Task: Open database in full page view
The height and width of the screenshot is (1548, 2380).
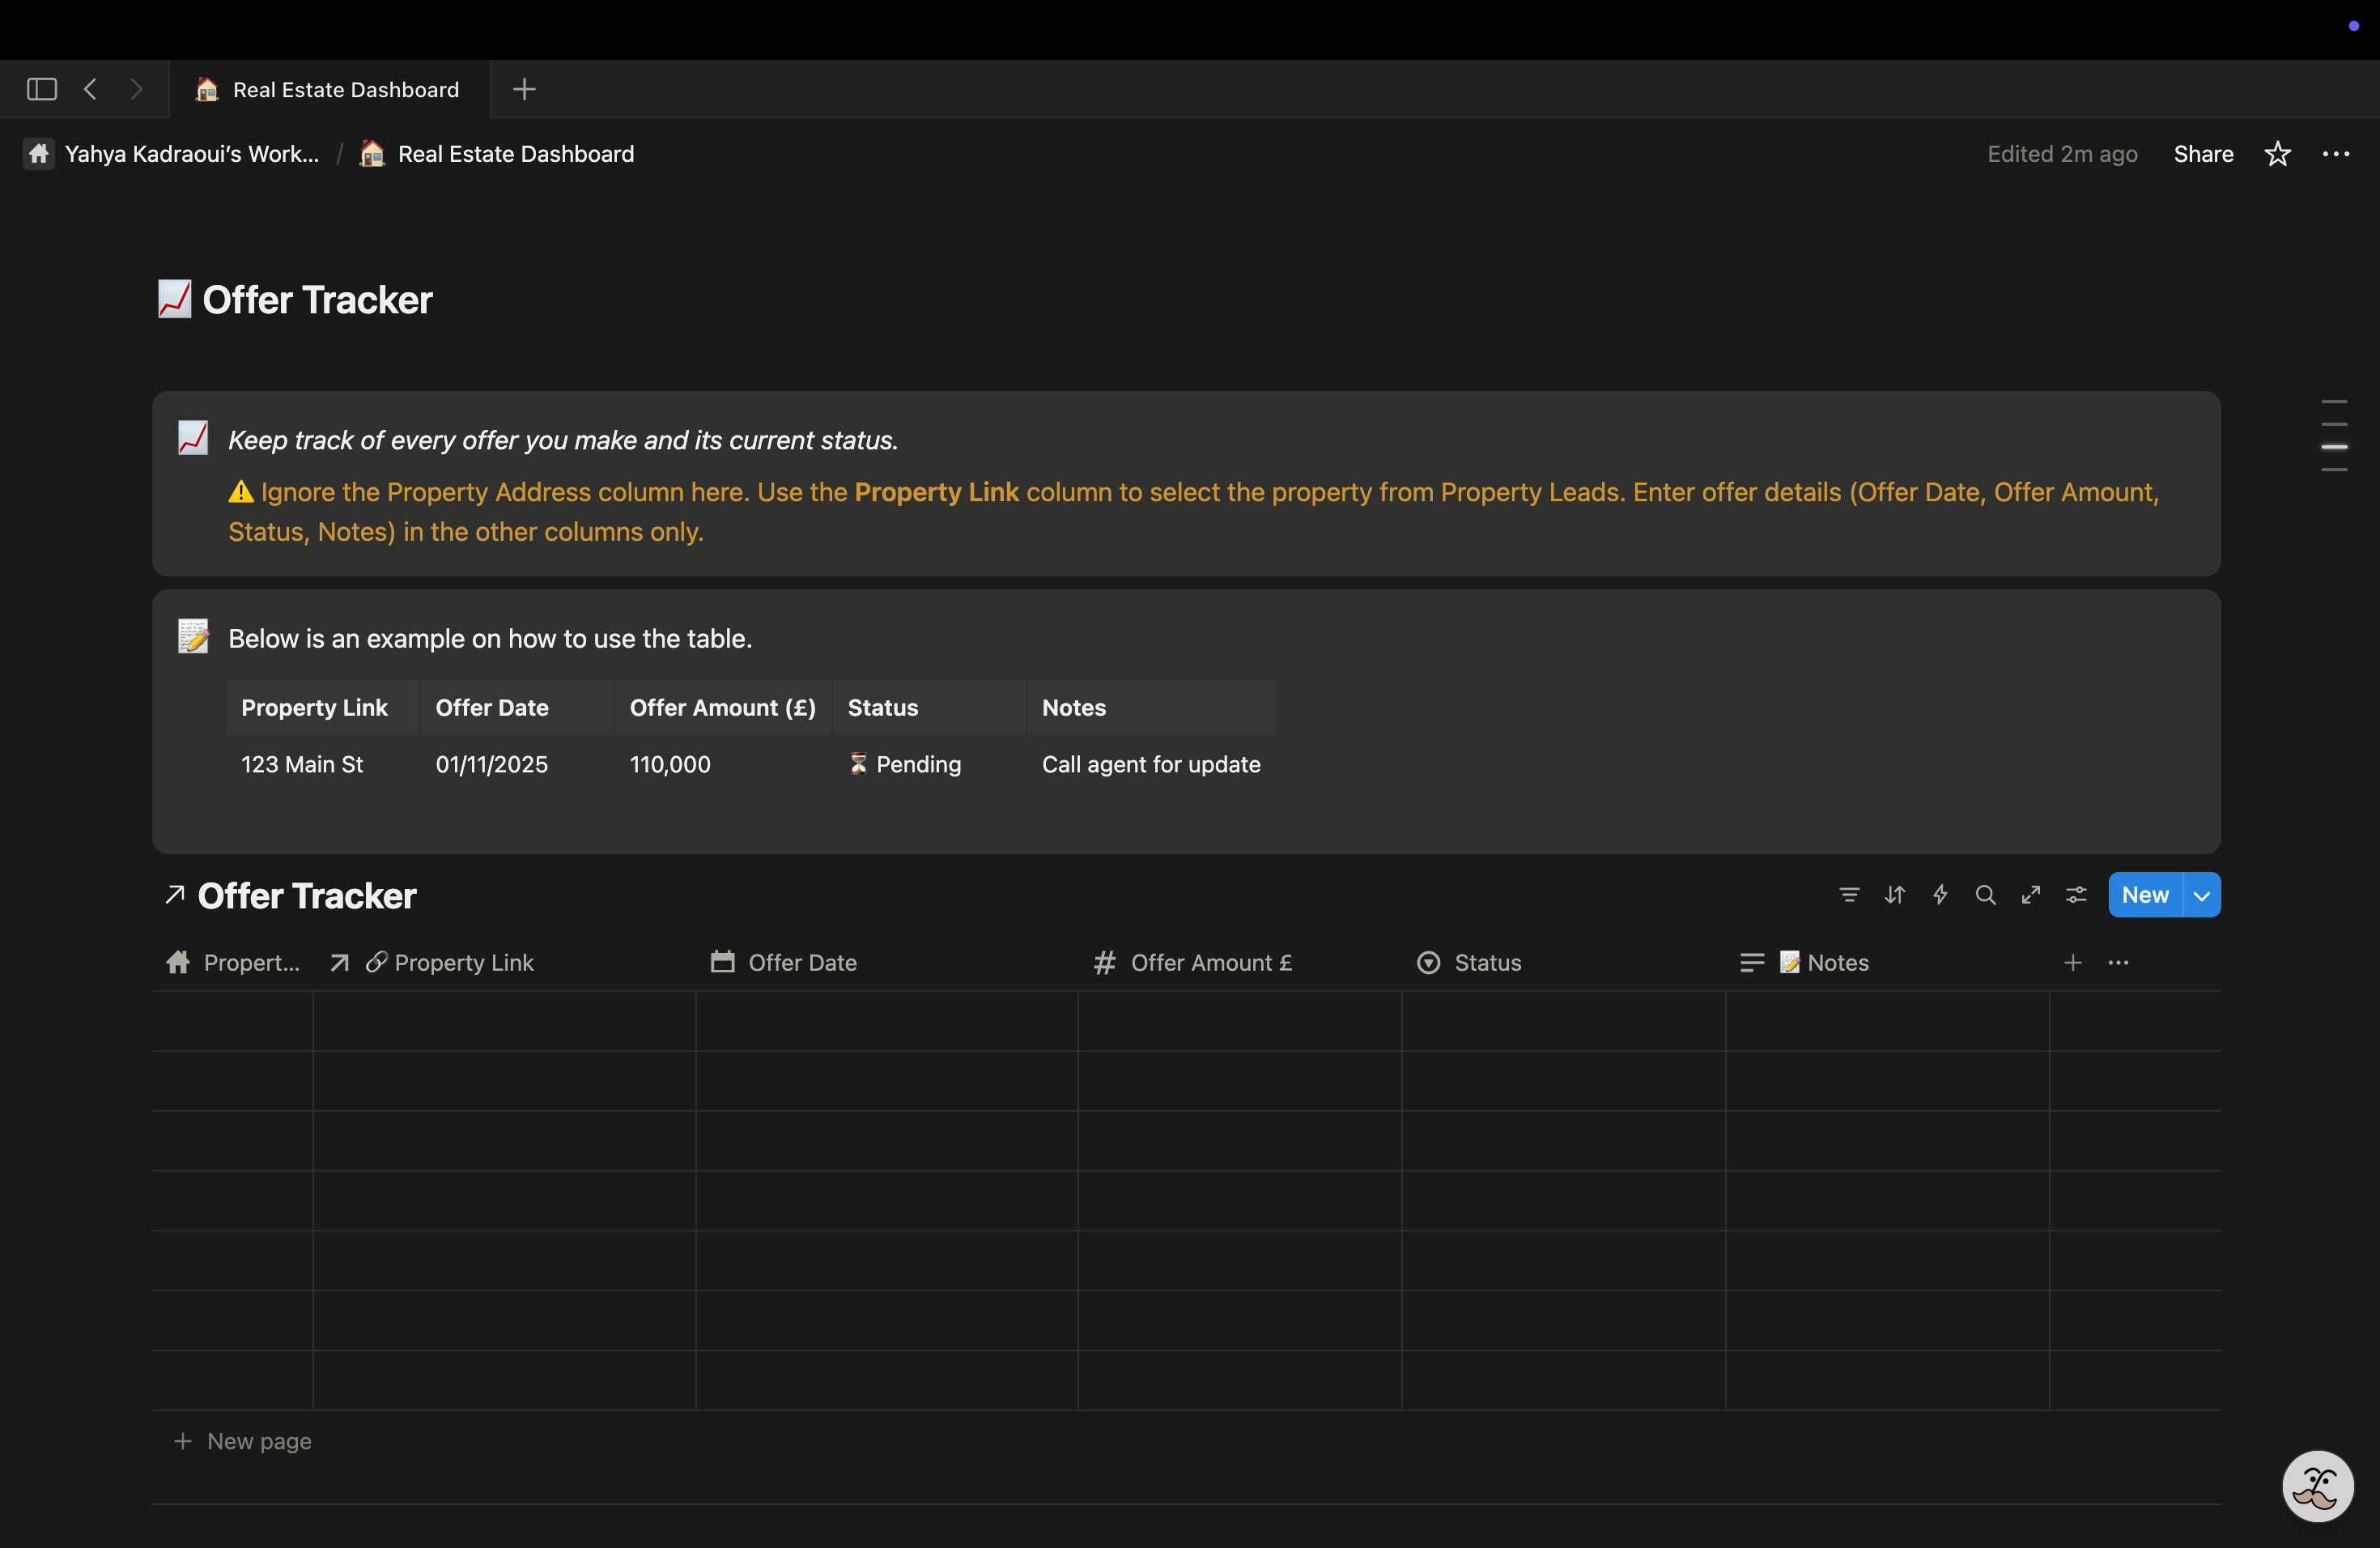Action: pos(2030,895)
